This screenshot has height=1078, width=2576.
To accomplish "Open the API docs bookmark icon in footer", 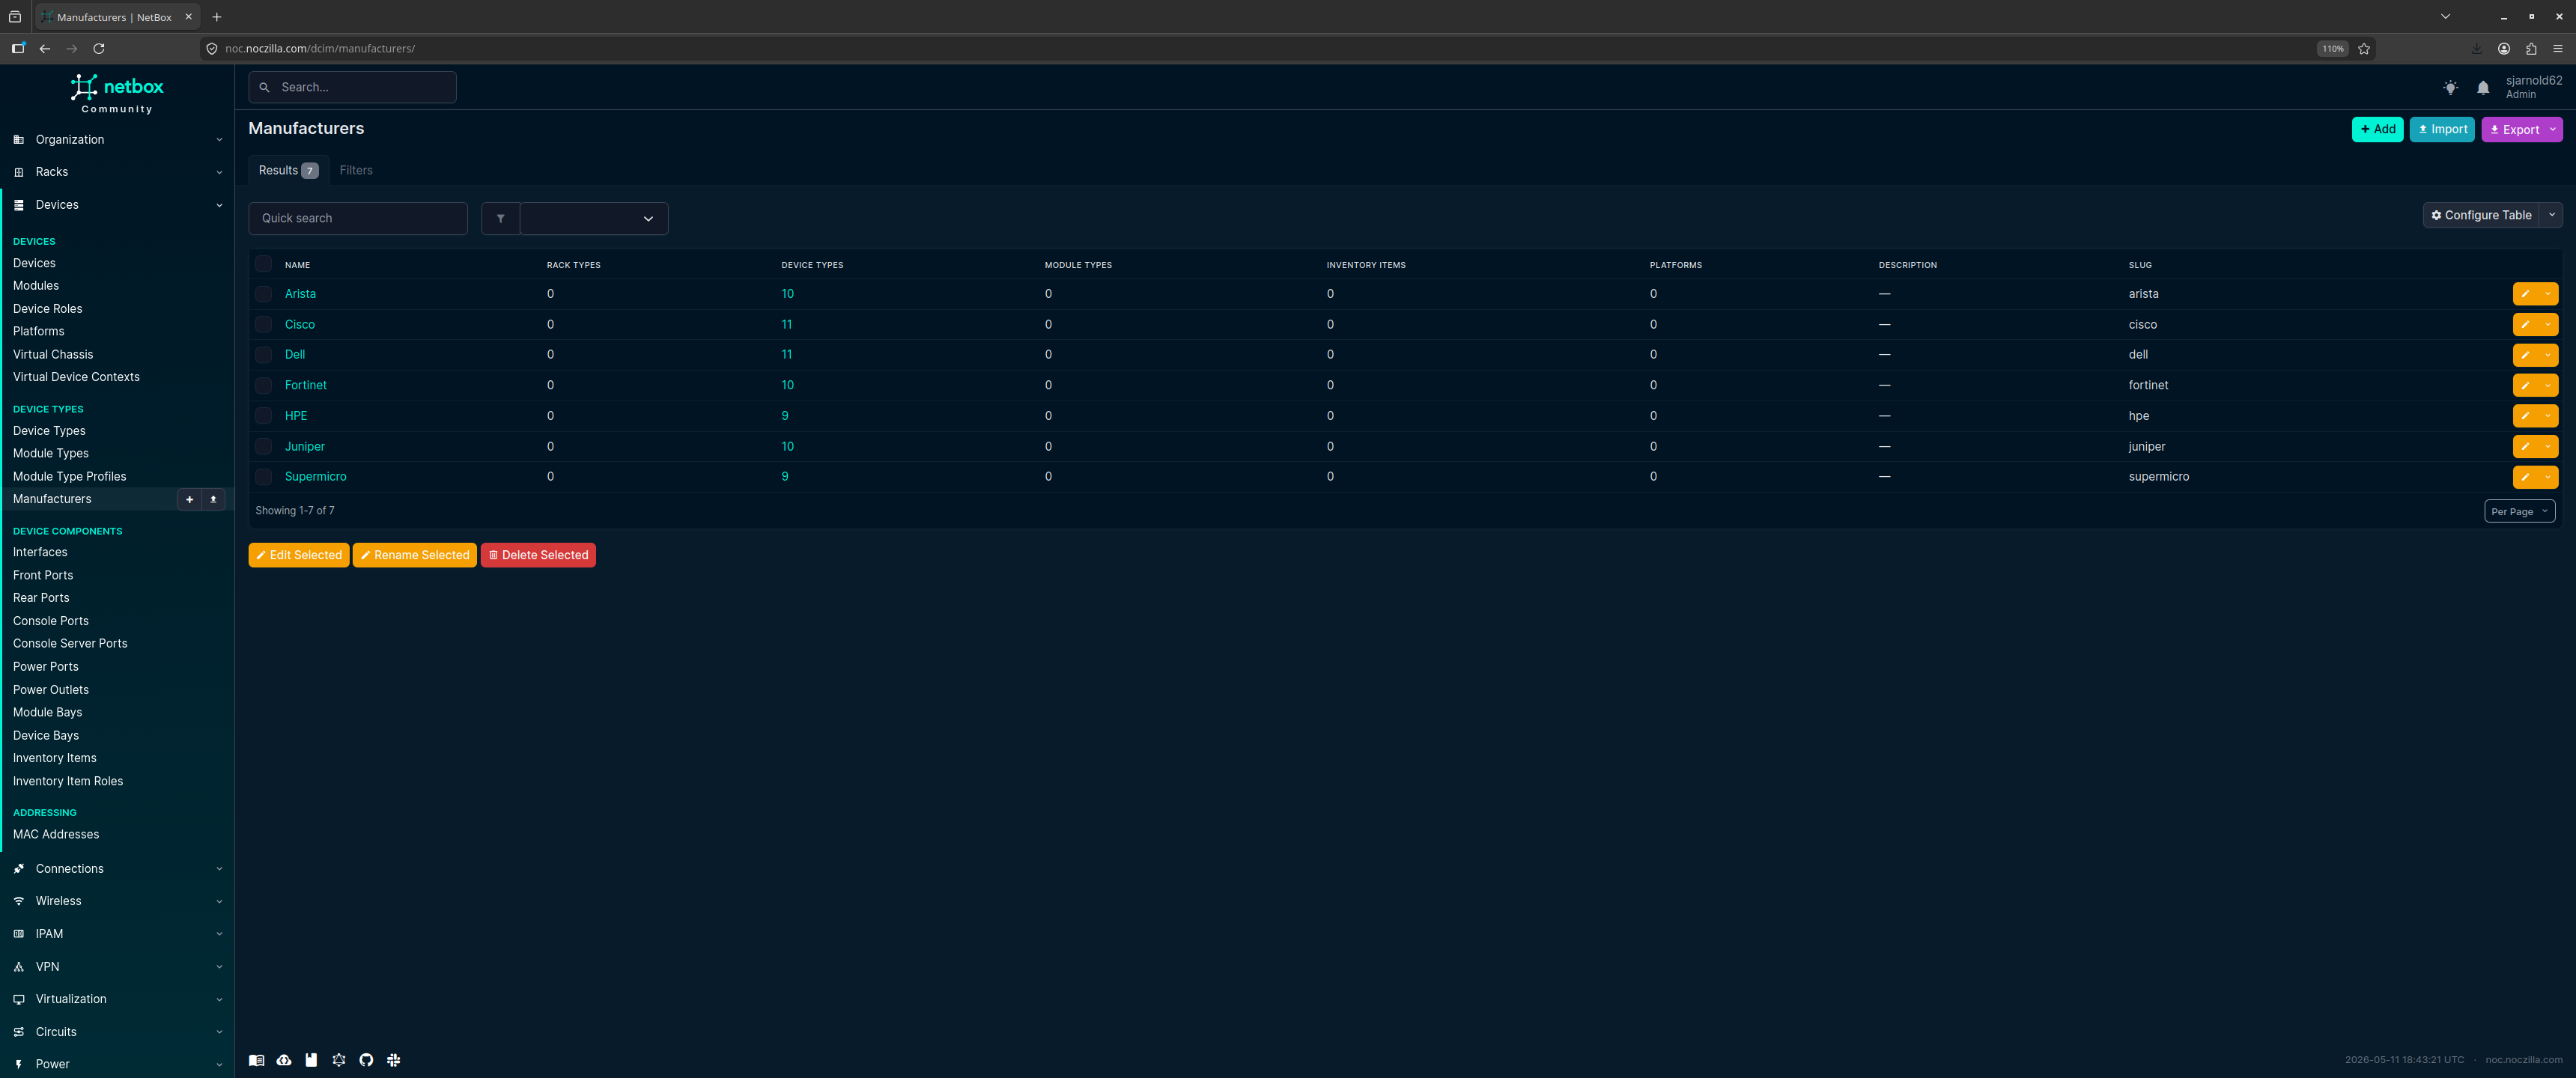I will 311,1060.
